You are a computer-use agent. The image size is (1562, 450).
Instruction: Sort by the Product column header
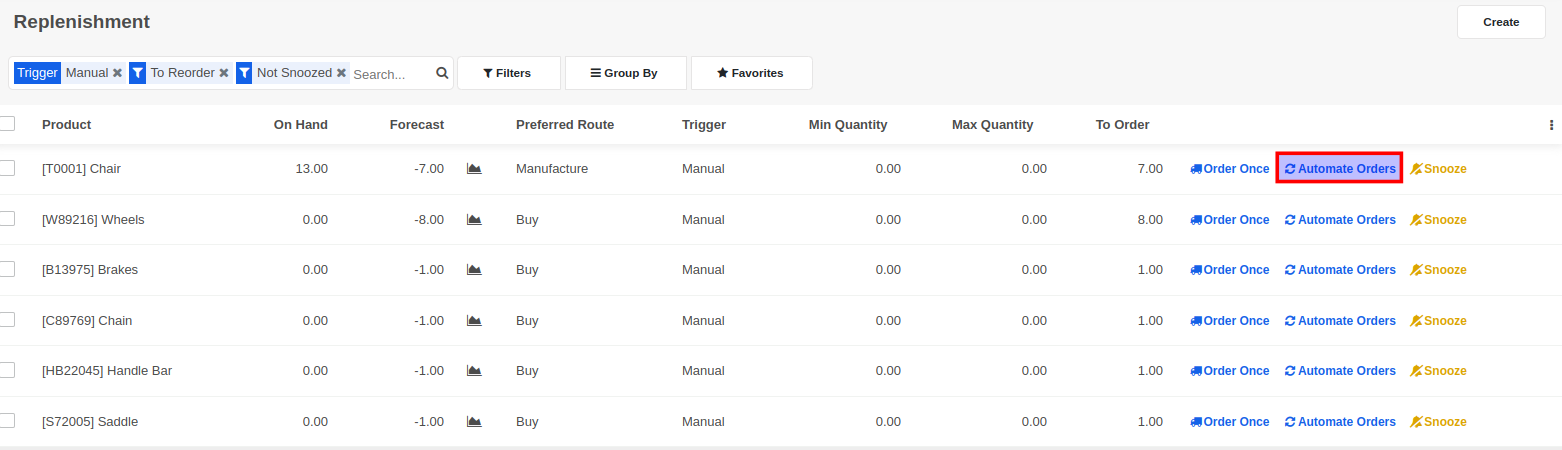67,125
